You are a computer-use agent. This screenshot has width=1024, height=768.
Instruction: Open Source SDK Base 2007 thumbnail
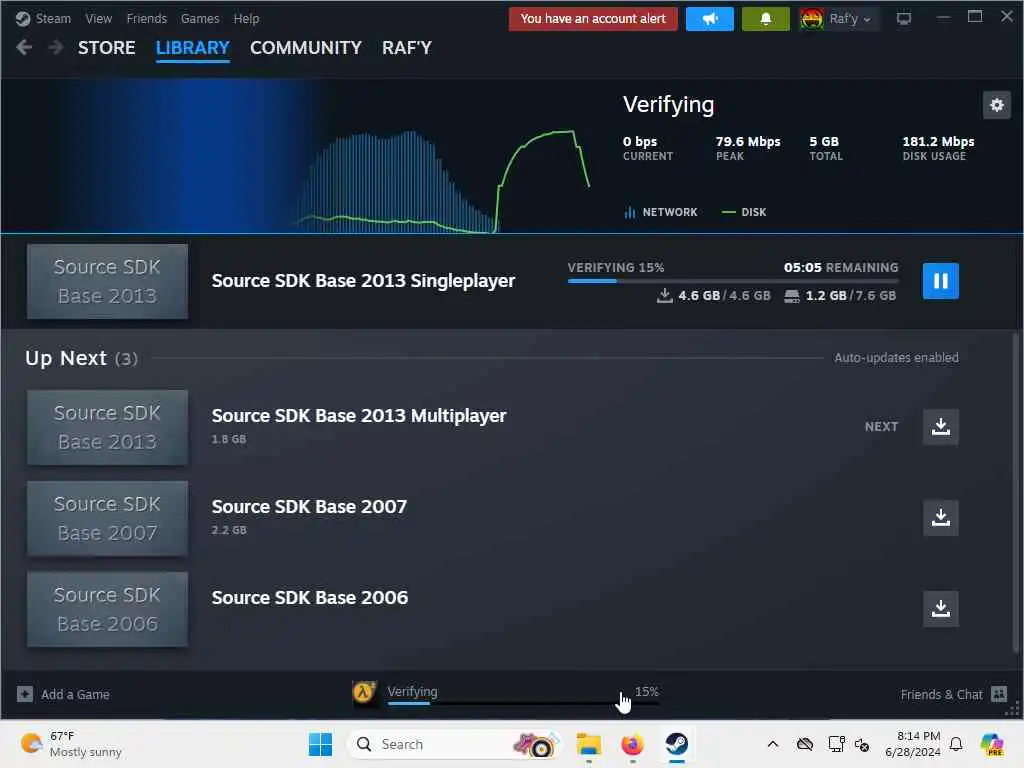pyautogui.click(x=107, y=519)
